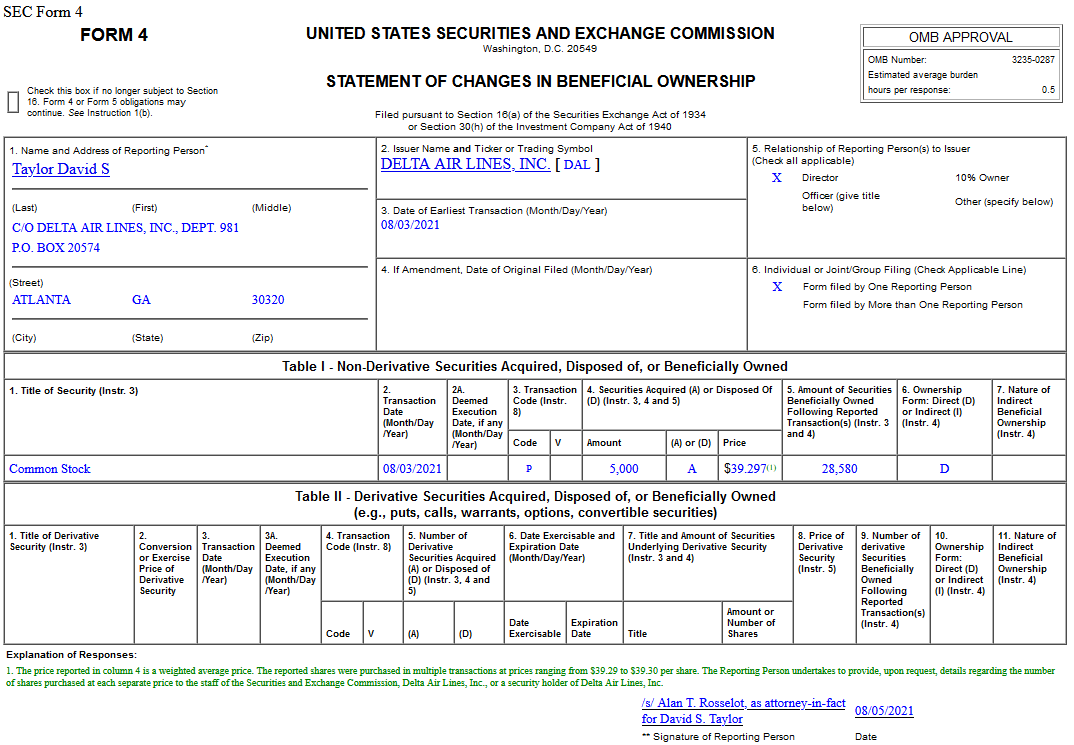Open the DELTA AIR LINES, INC. issuer link
The width and height of the screenshot is (1074, 745).
coord(465,164)
